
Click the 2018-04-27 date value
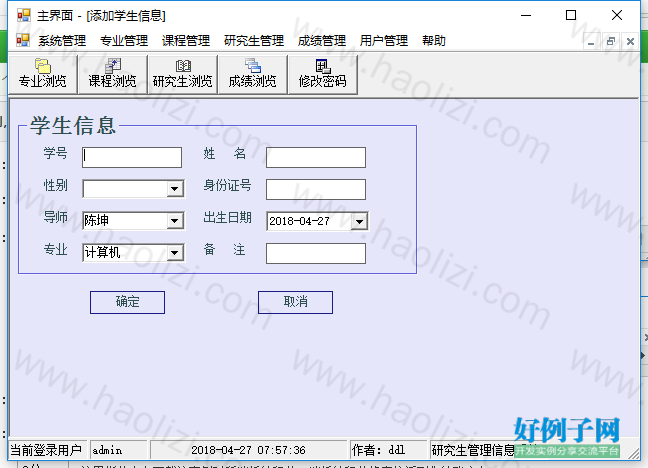(x=300, y=221)
